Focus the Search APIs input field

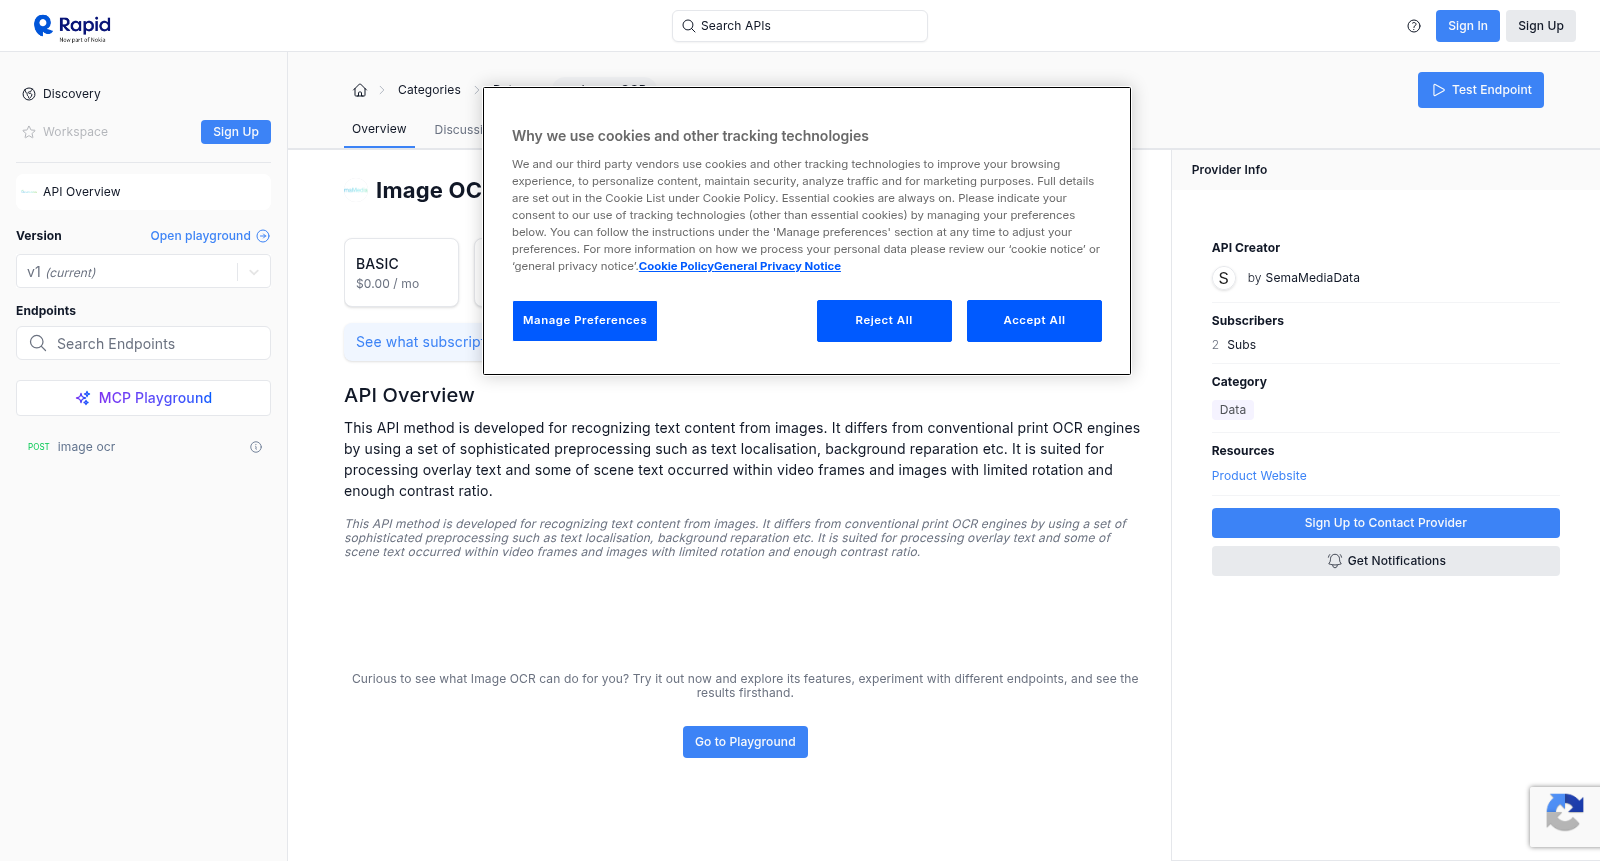coord(800,26)
